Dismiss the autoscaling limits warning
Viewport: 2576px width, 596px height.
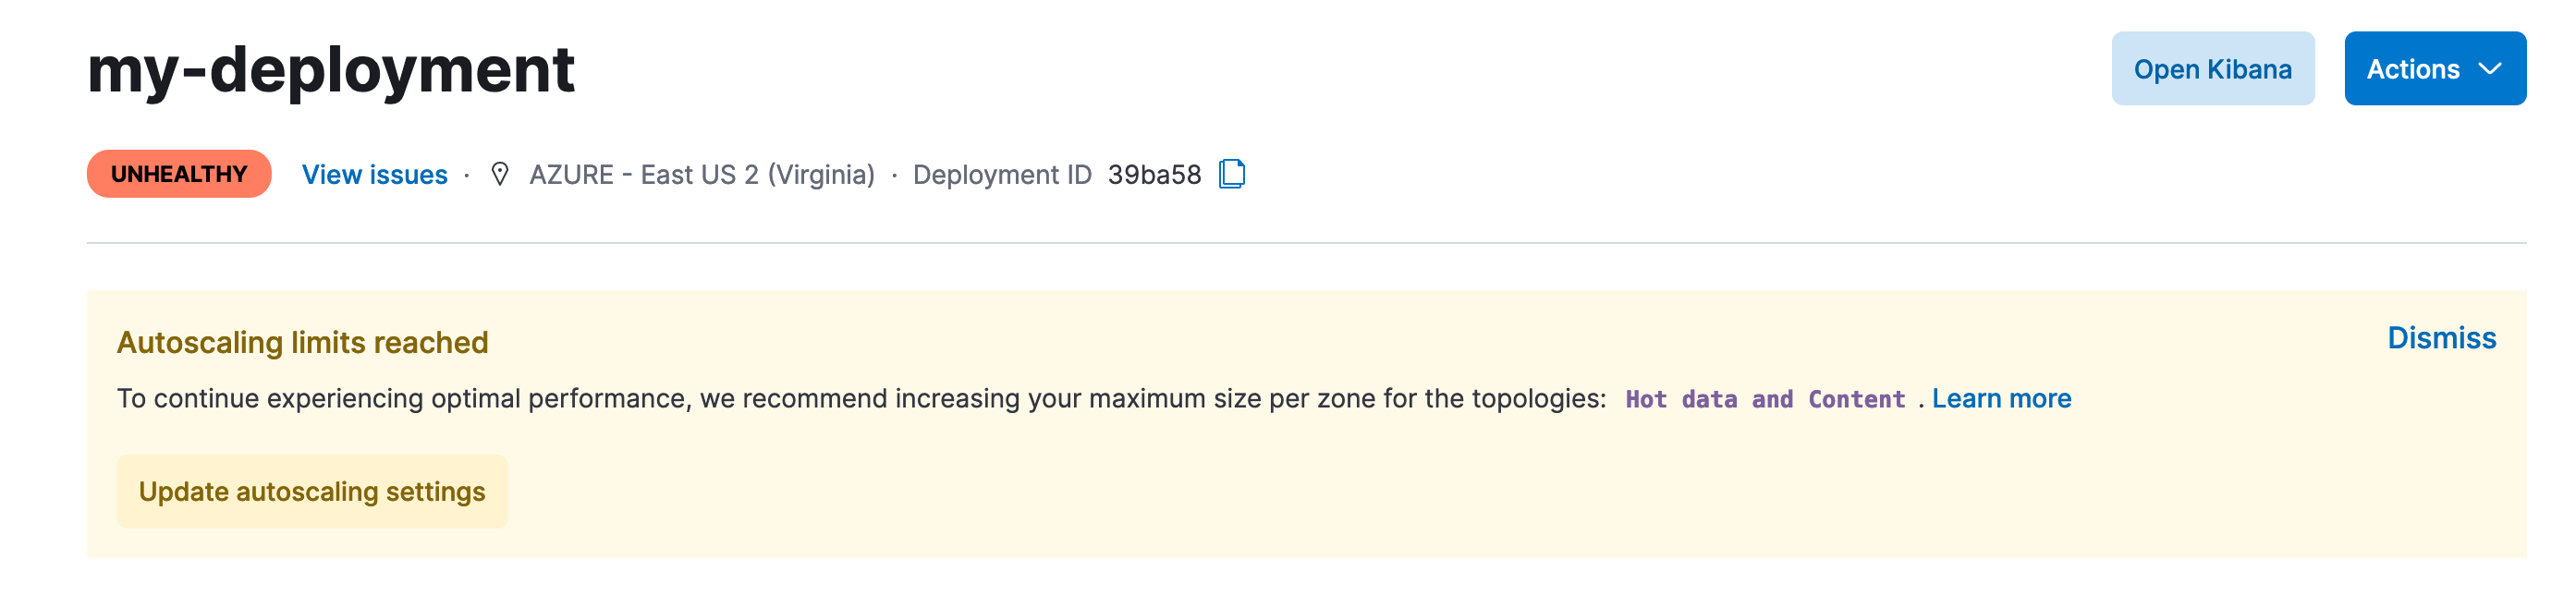click(x=2441, y=338)
